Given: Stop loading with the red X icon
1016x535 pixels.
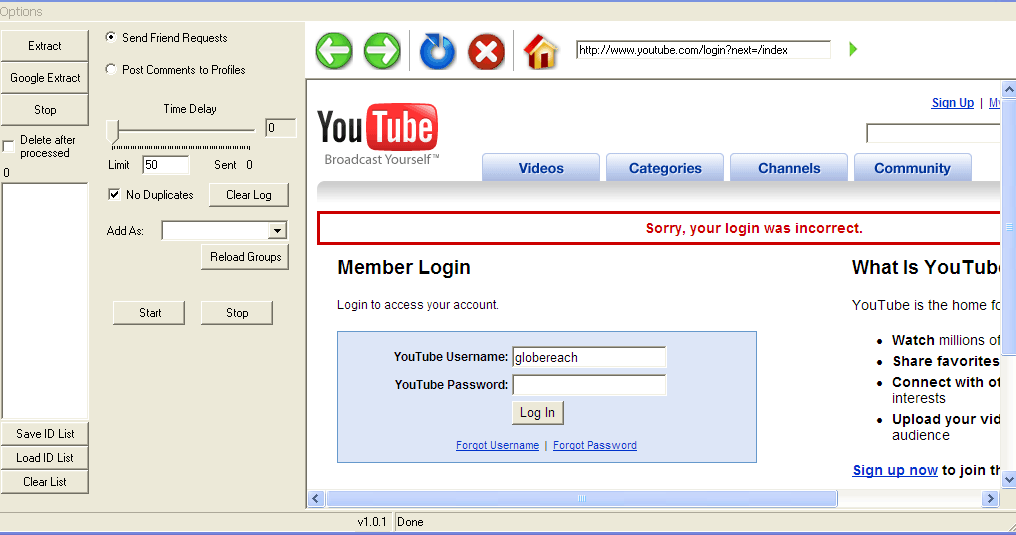Looking at the screenshot, I should click(x=487, y=51).
